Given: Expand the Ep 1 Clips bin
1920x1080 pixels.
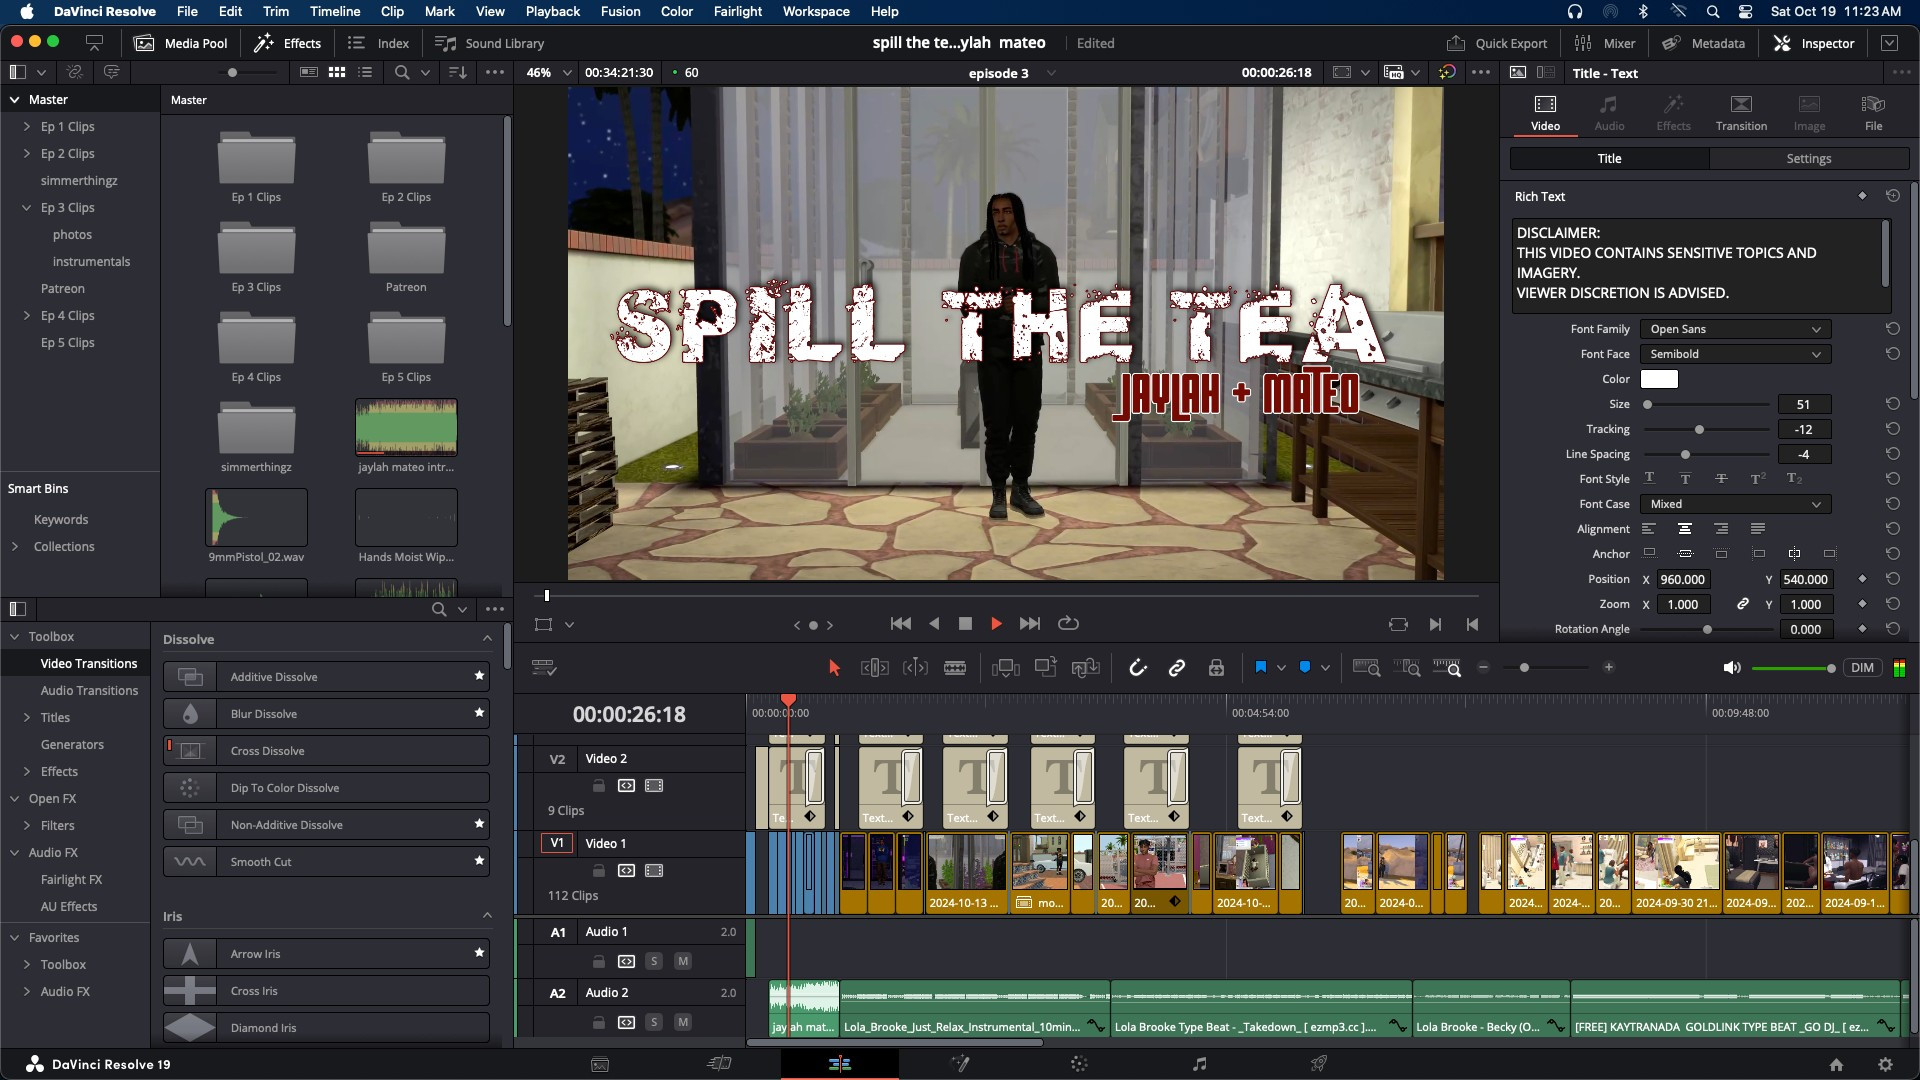Looking at the screenshot, I should (26, 127).
